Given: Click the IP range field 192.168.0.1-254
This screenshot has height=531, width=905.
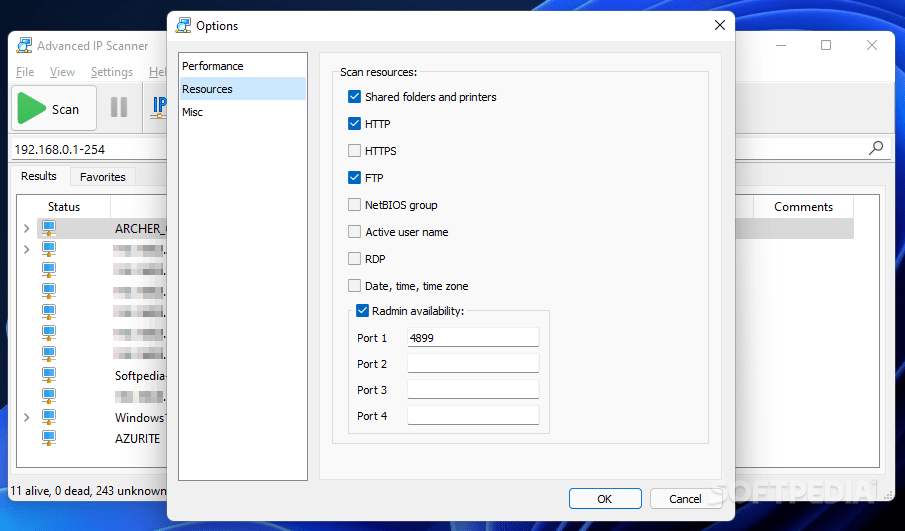Looking at the screenshot, I should (89, 149).
